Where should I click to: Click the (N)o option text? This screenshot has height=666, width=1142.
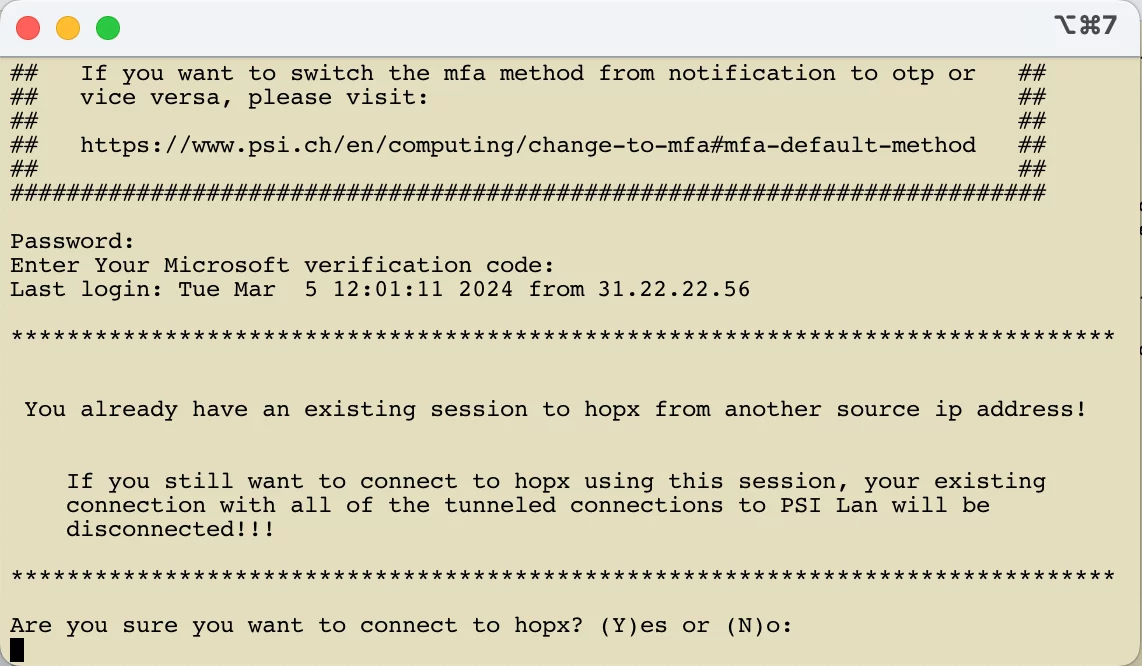point(751,625)
